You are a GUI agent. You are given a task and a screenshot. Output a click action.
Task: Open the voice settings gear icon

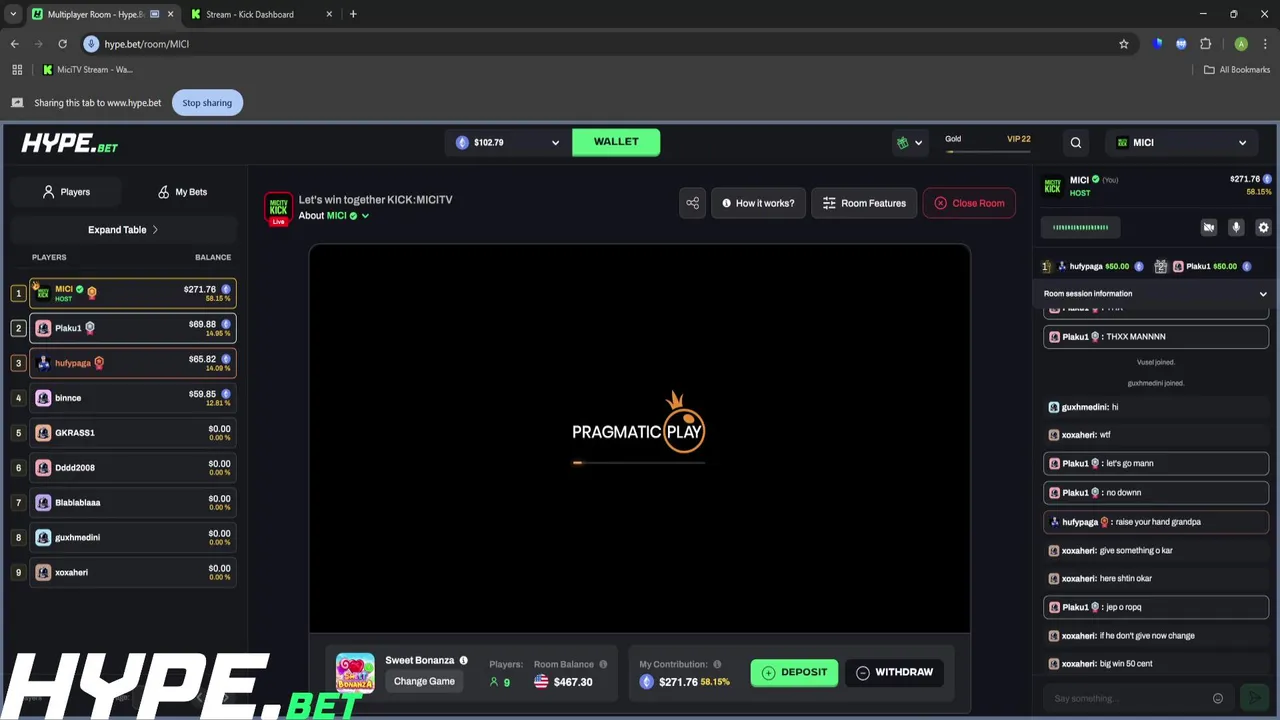[x=1263, y=228]
